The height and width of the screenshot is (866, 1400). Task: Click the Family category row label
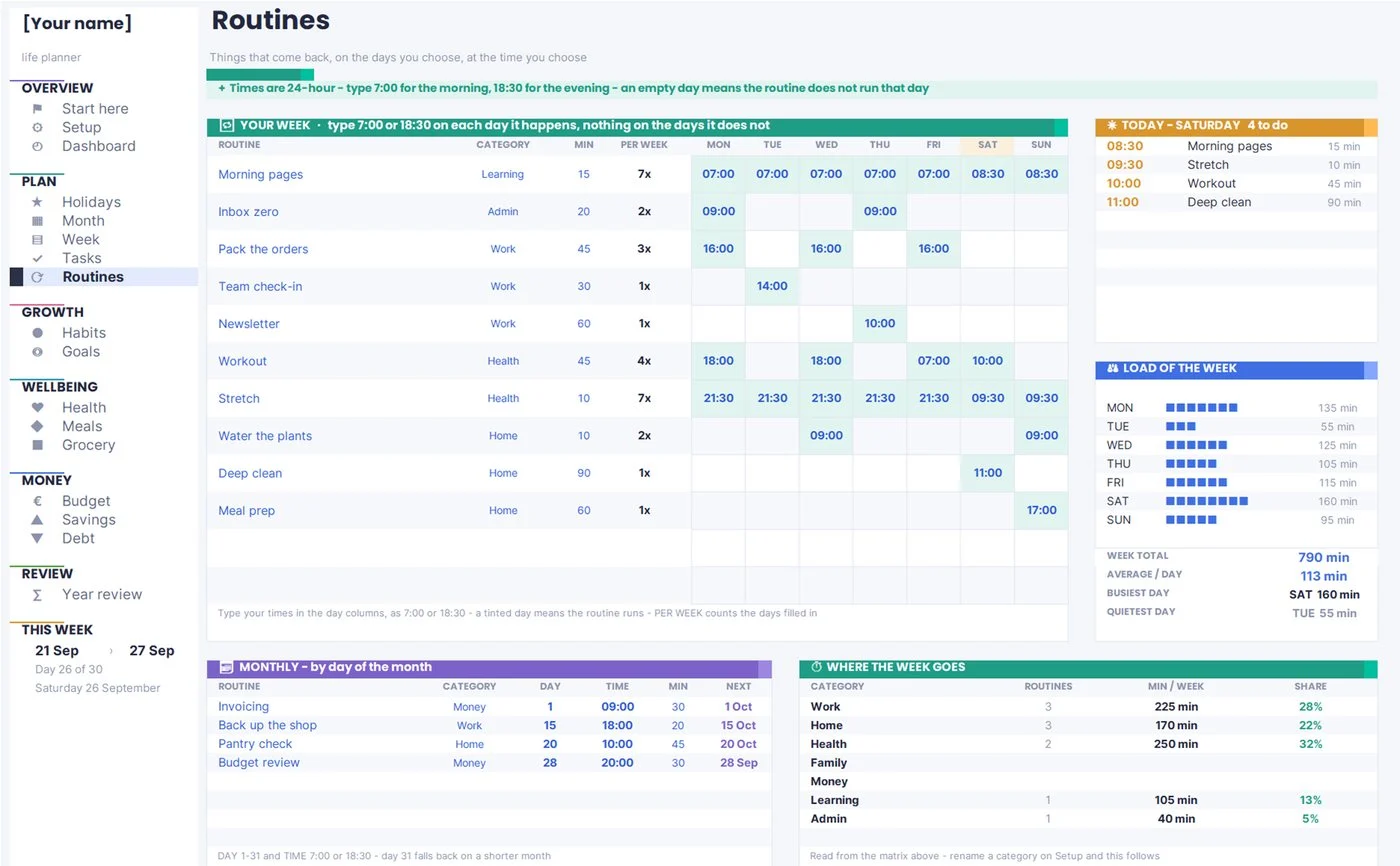click(x=829, y=763)
